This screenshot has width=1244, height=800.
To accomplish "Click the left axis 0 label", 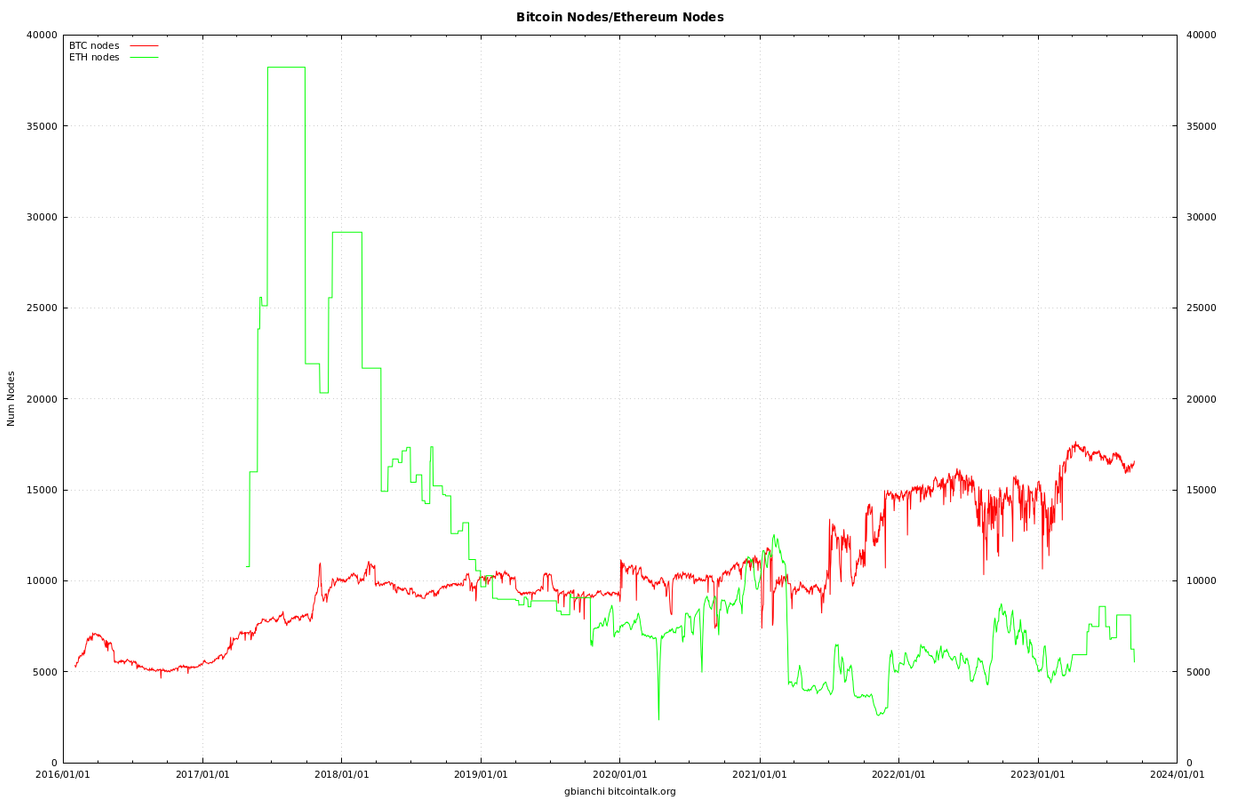I will click(x=53, y=763).
